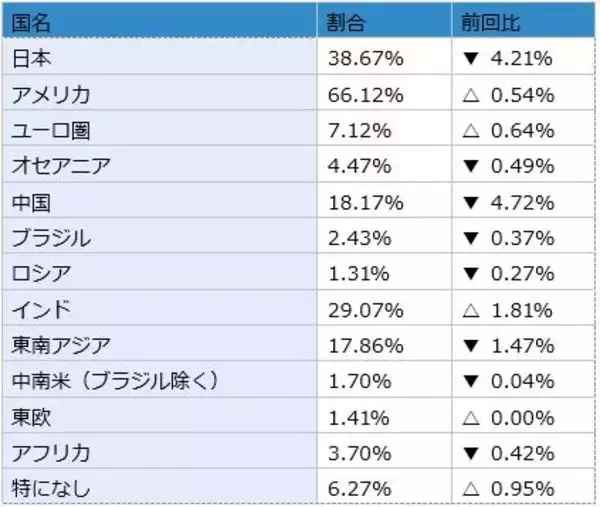Select the 中南米(ブラジル除く) cell
This screenshot has height=507, width=600.
tap(114, 381)
